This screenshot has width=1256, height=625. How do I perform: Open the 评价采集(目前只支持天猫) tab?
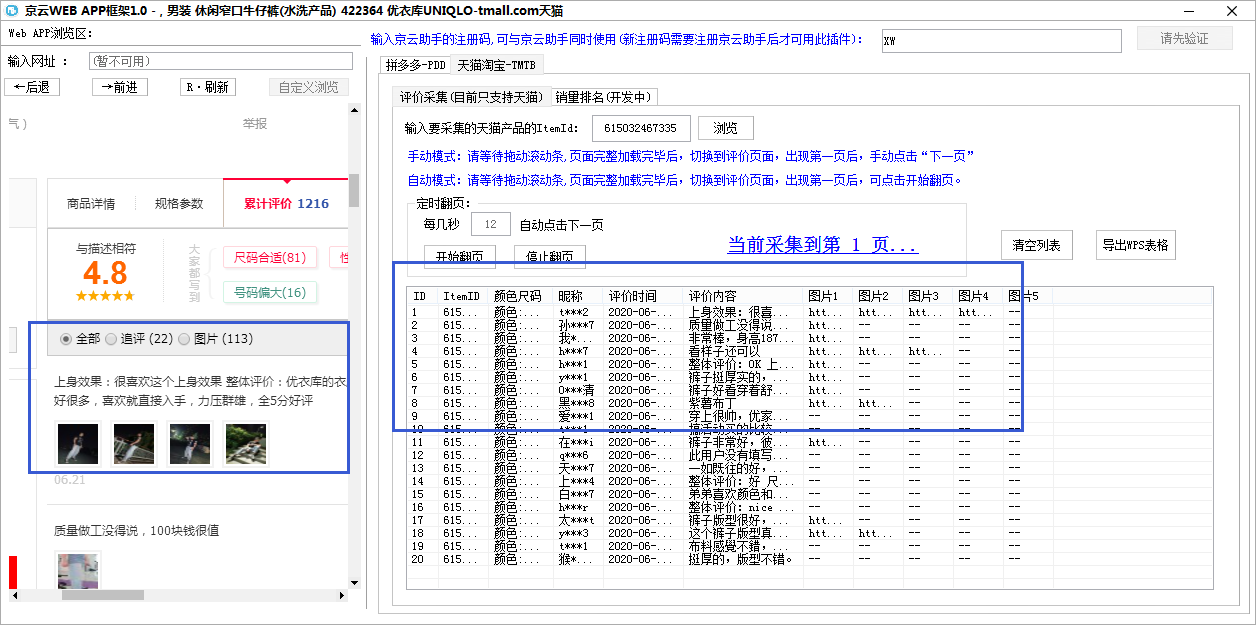[471, 97]
